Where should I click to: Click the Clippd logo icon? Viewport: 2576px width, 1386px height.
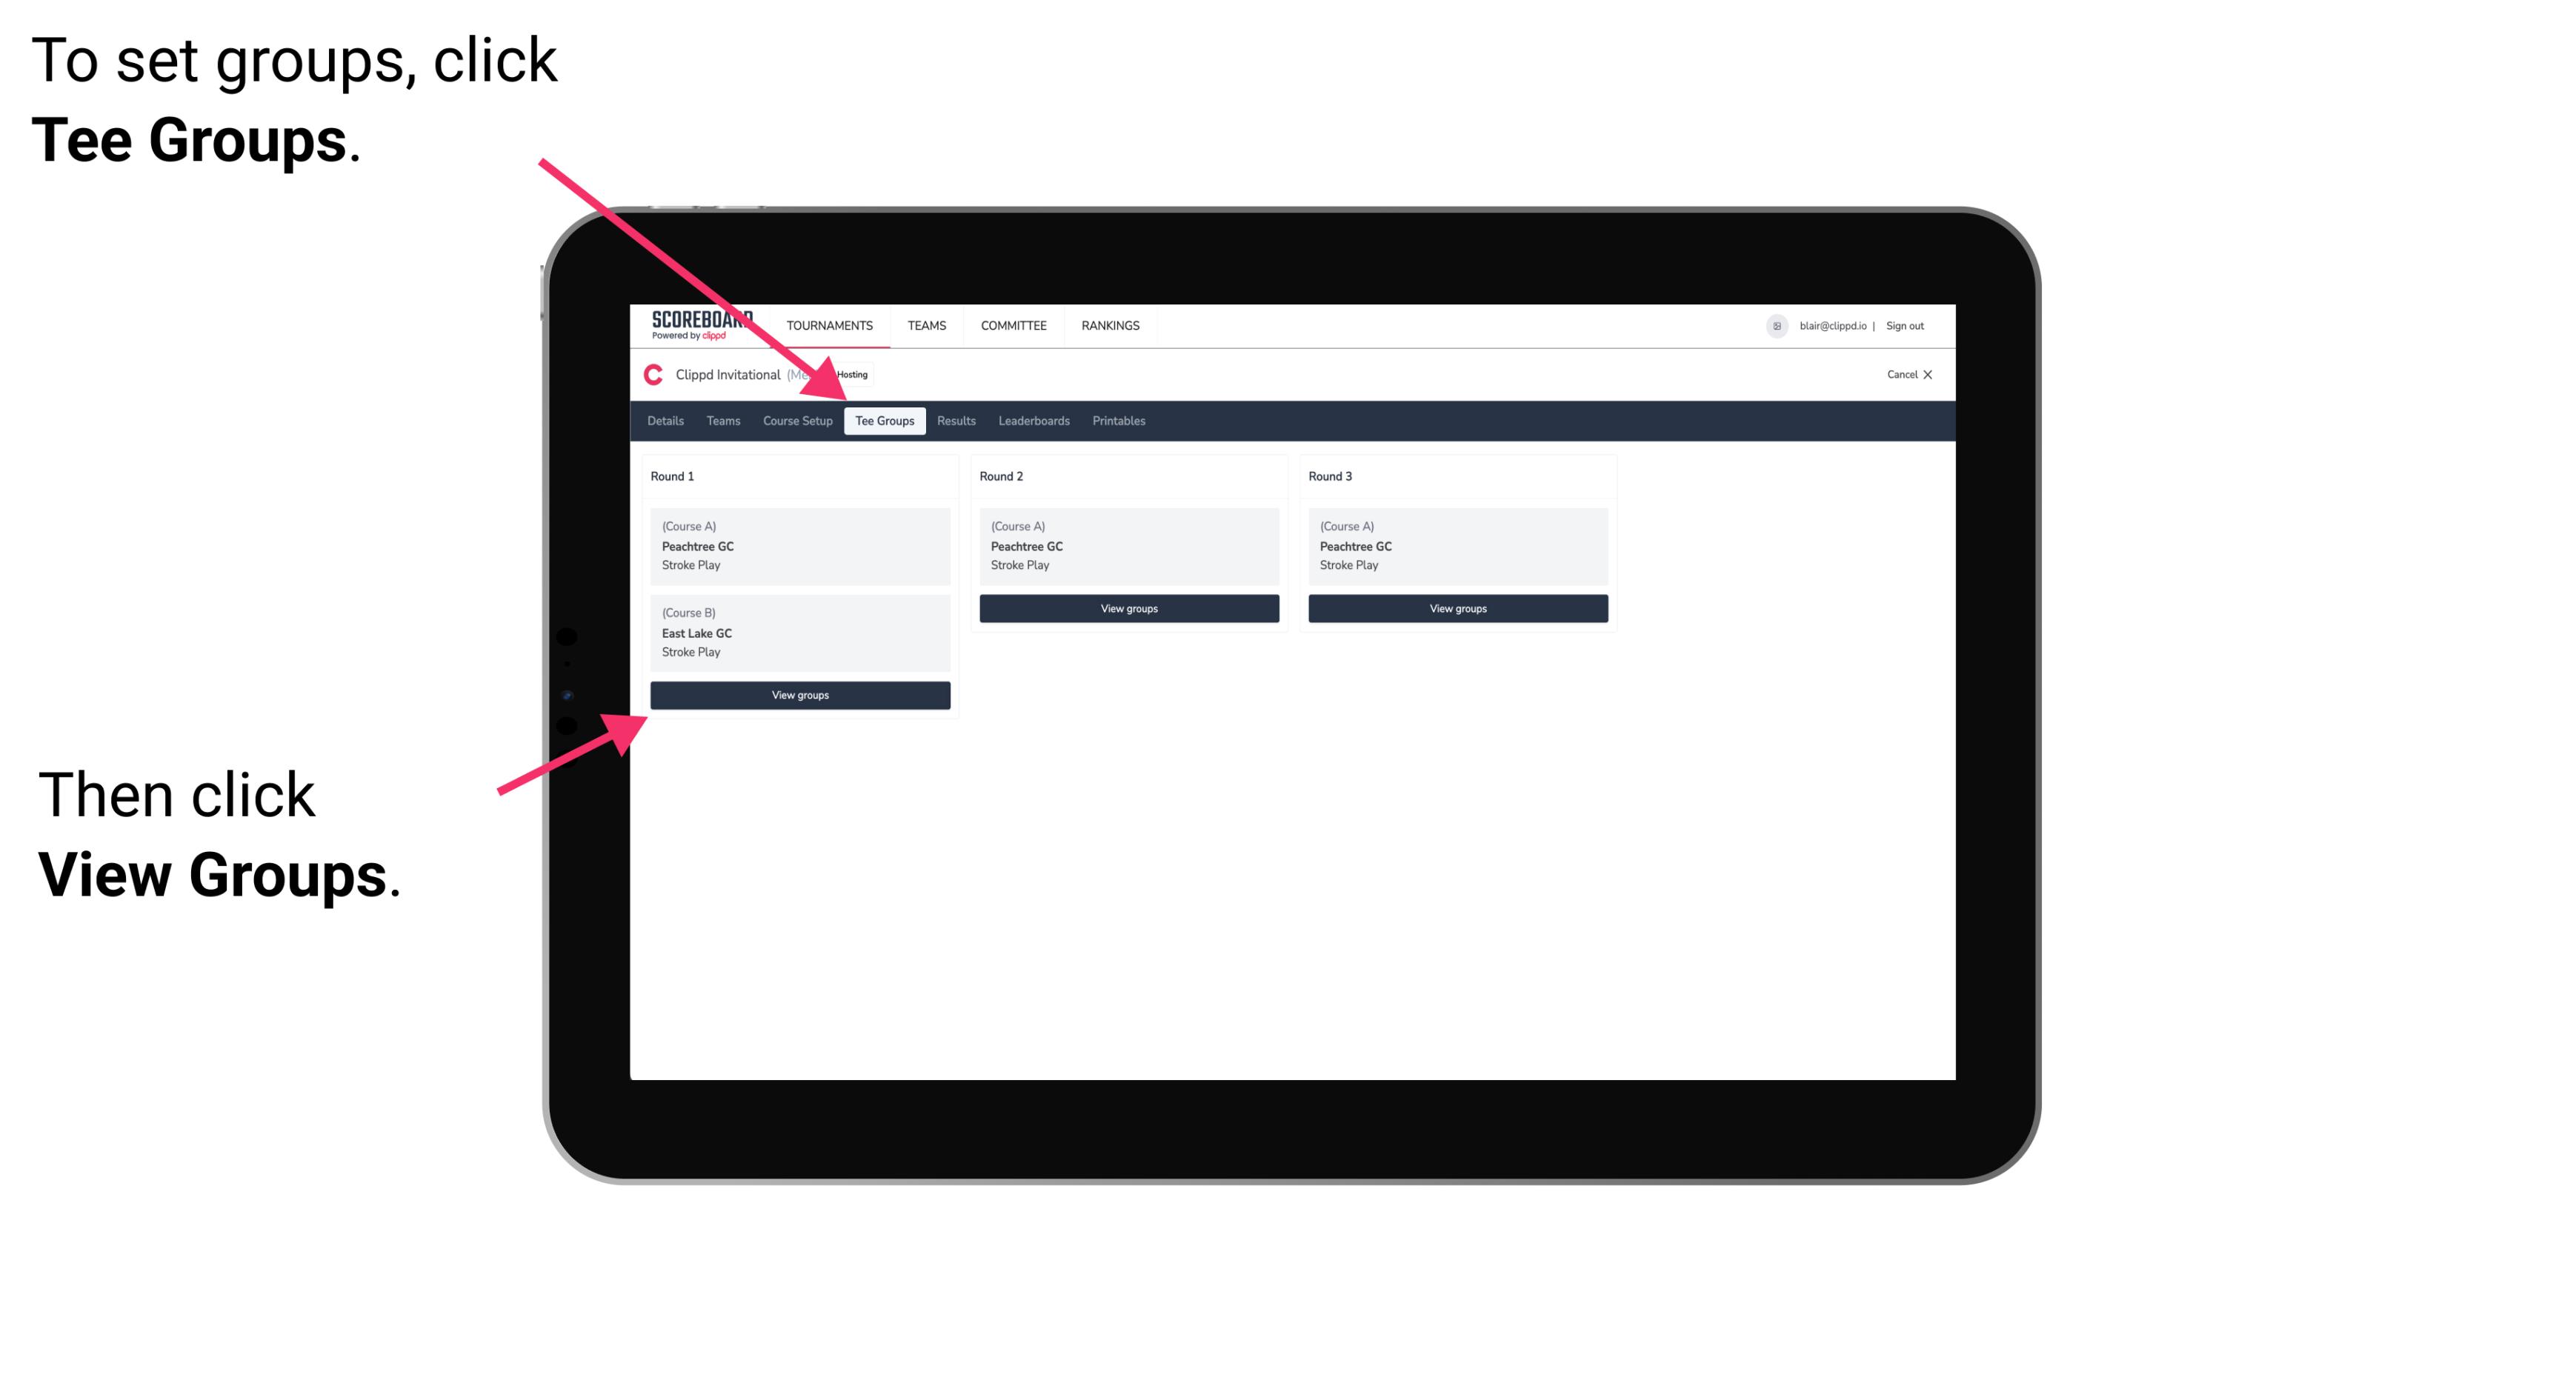[653, 374]
